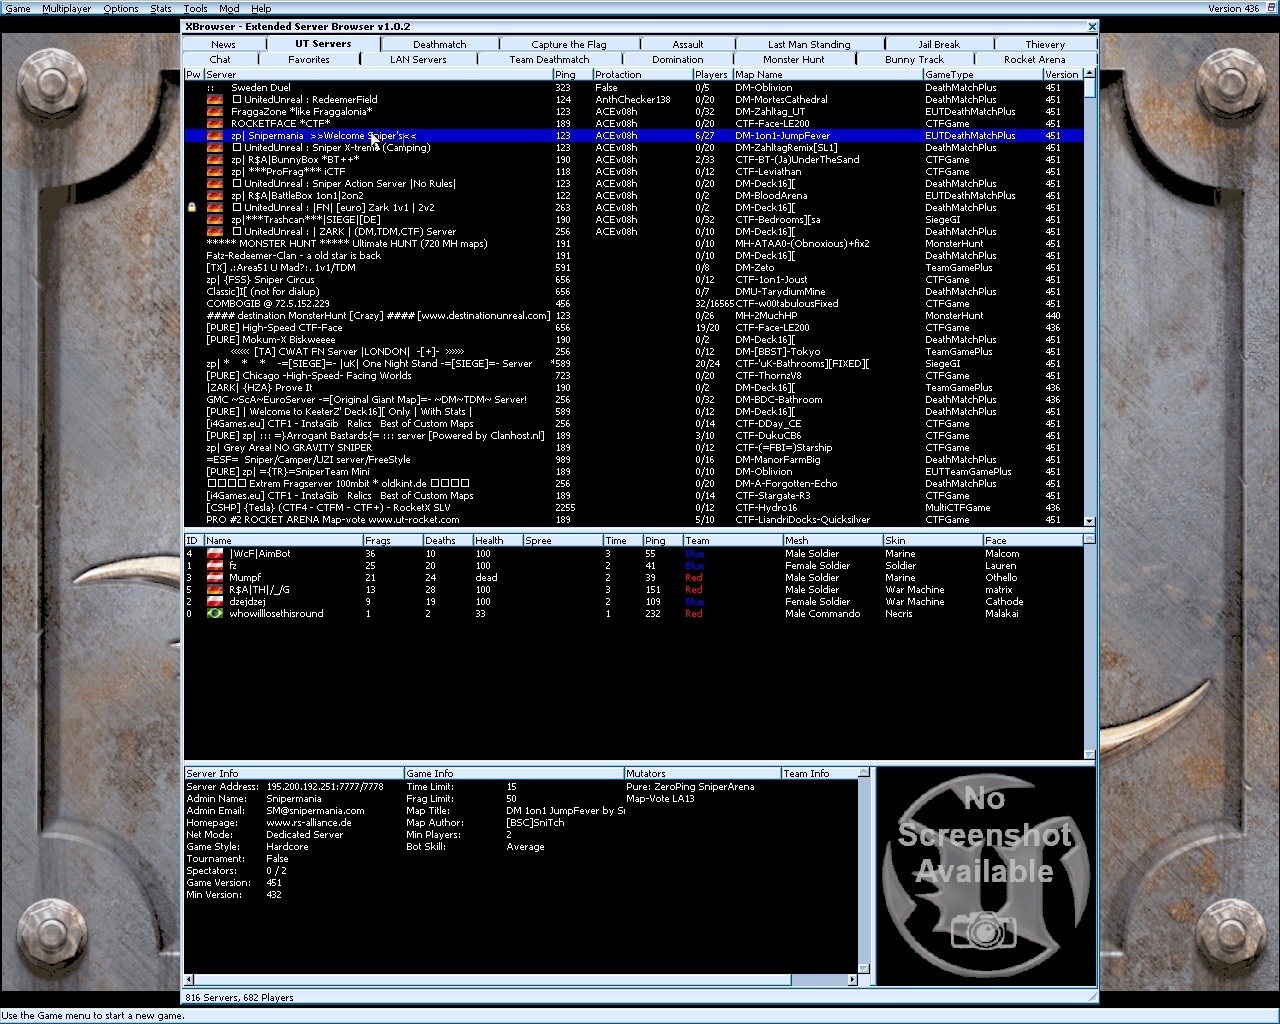Click the server list scroll-up arrow
The width and height of the screenshot is (1280, 1024).
click(1090, 74)
